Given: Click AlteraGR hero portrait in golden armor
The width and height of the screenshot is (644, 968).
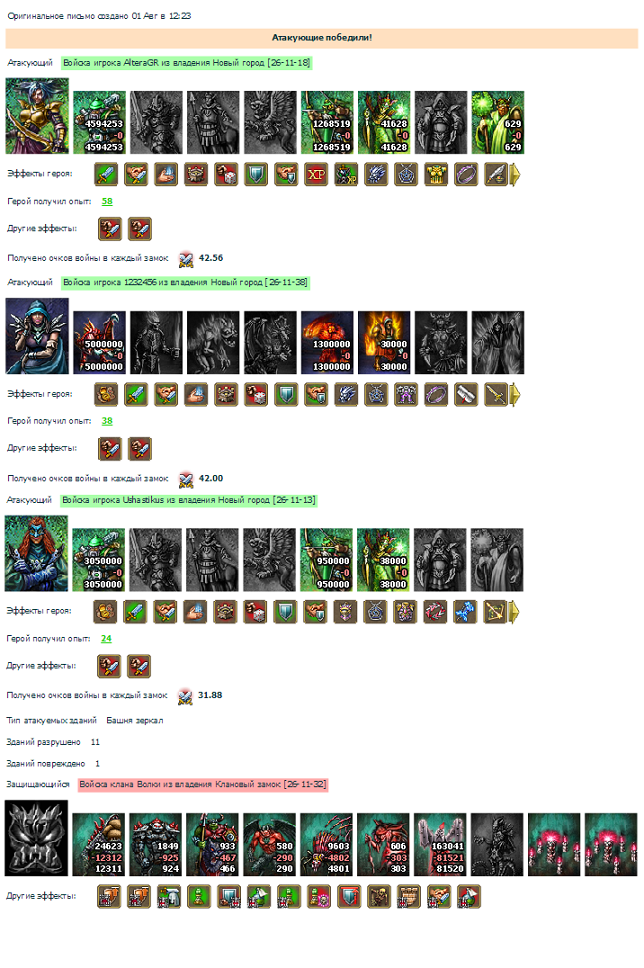Looking at the screenshot, I should (x=37, y=116).
